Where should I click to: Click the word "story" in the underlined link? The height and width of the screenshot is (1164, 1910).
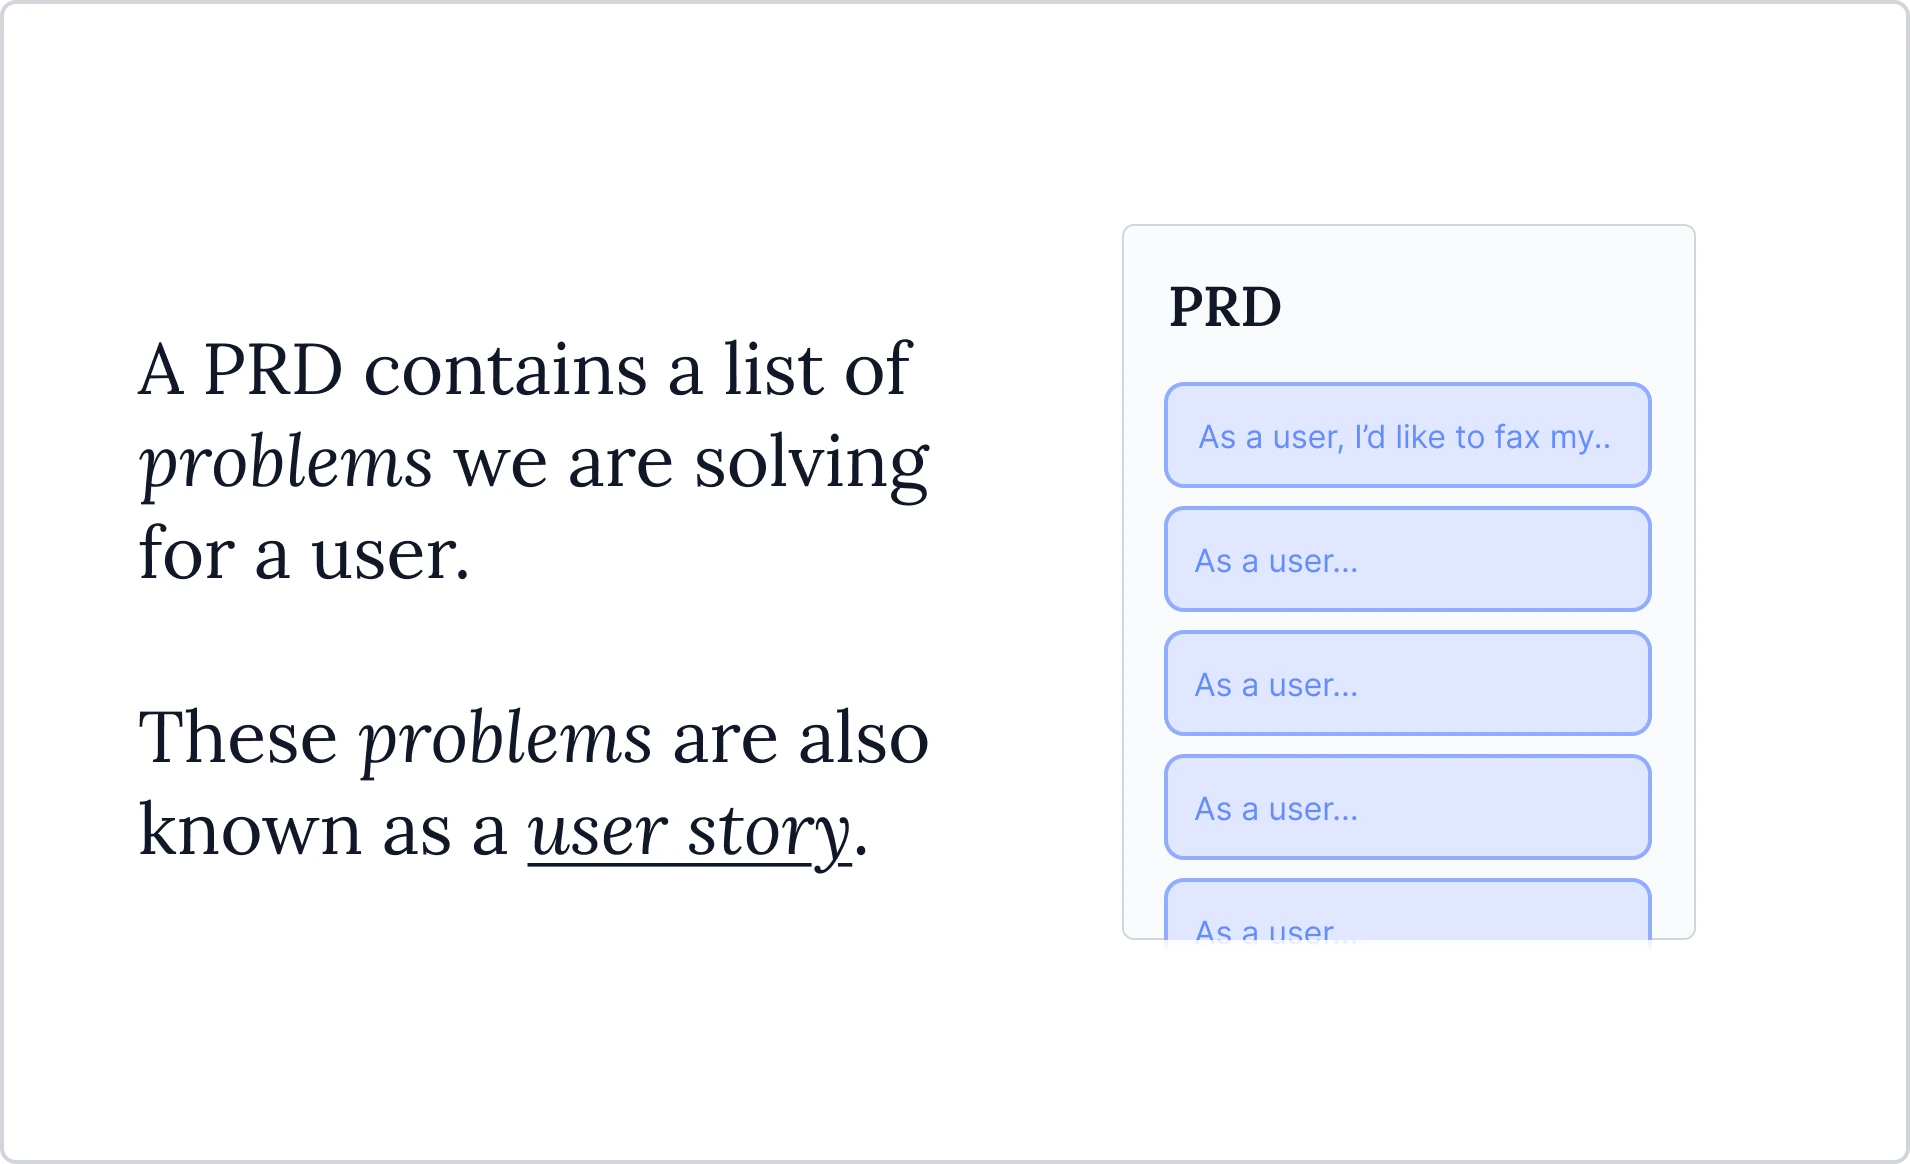769,831
